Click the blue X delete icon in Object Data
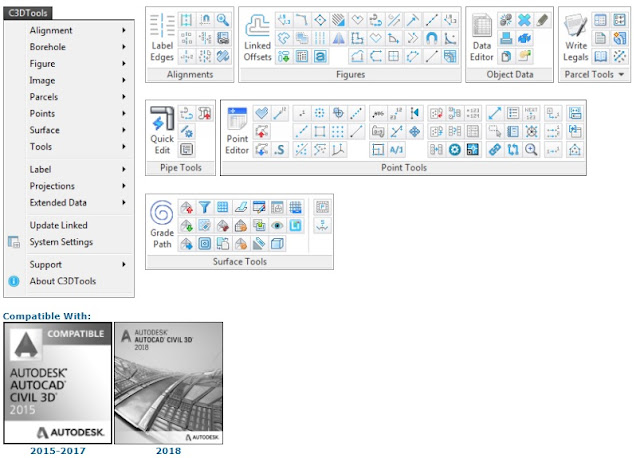The height and width of the screenshot is (458, 640). [x=524, y=20]
